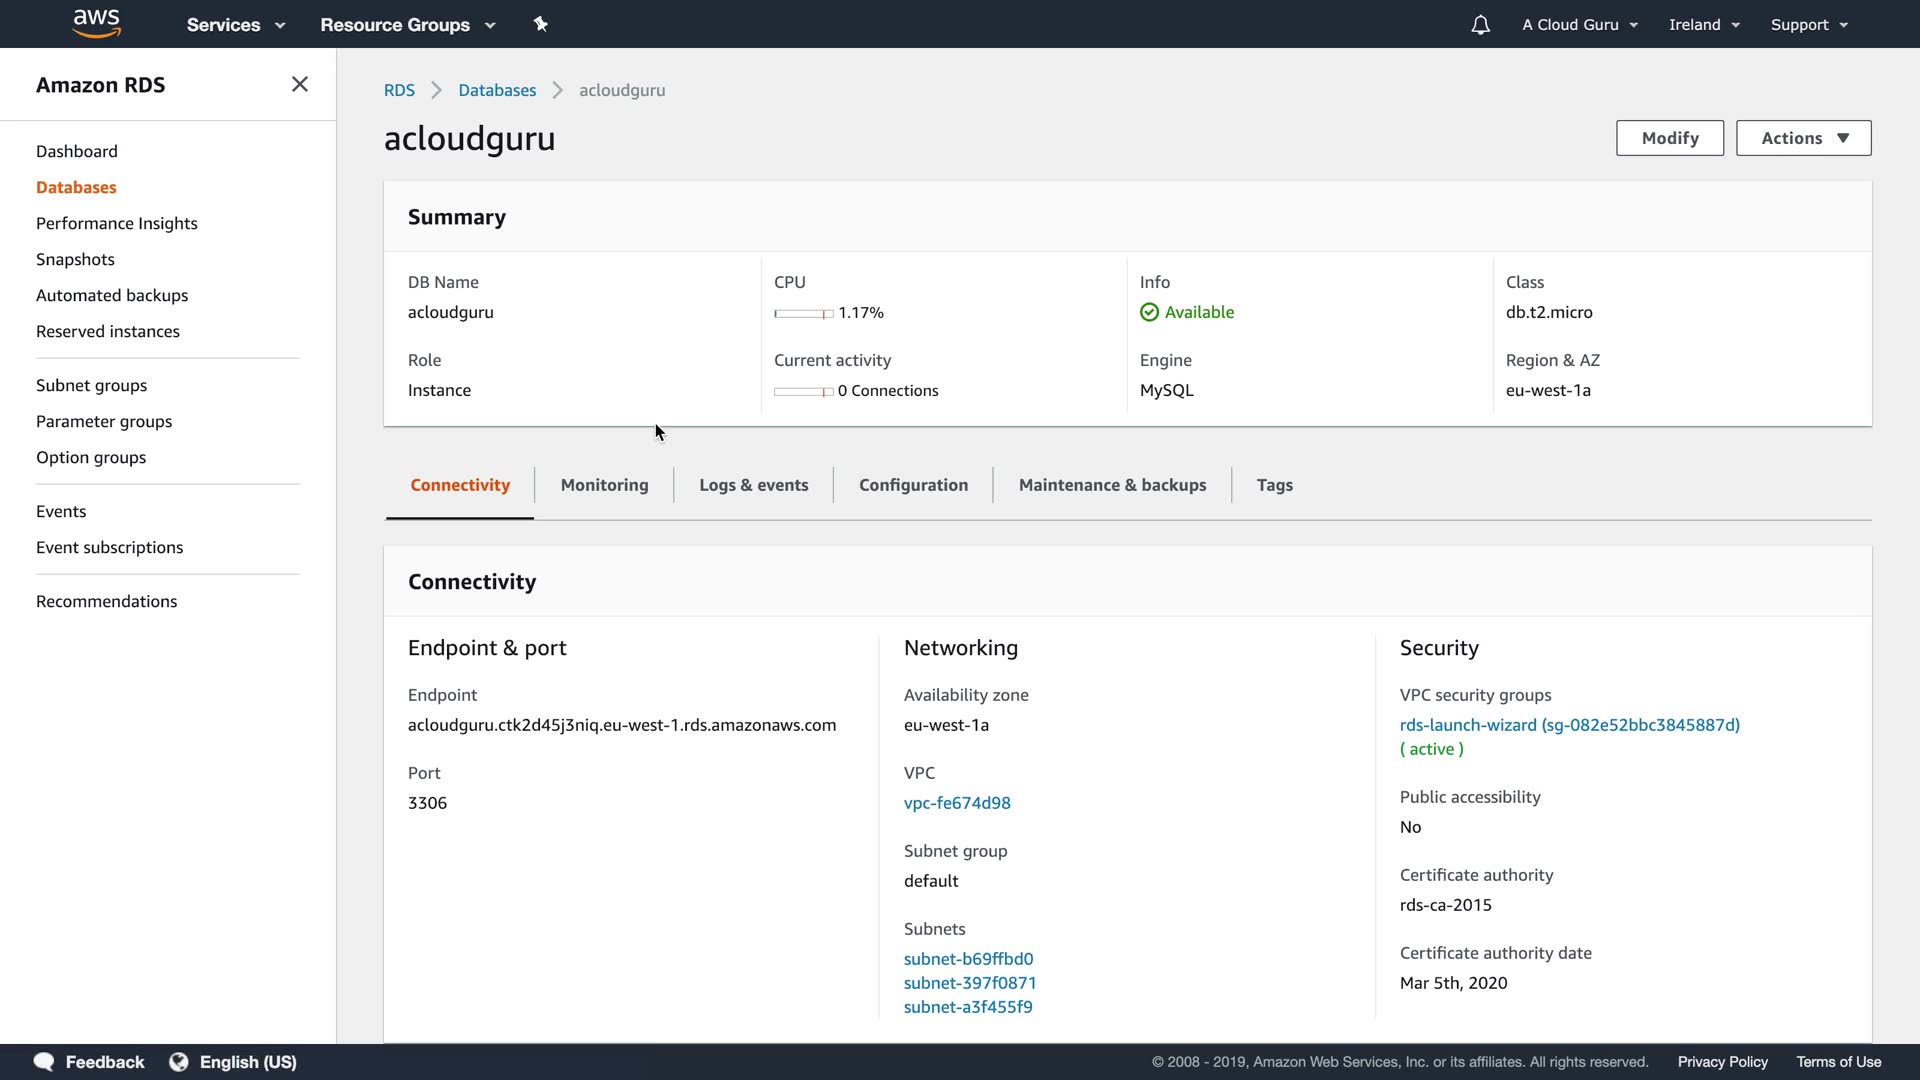Click the Databases breadcrumb link
1920x1080 pixels.
(497, 90)
